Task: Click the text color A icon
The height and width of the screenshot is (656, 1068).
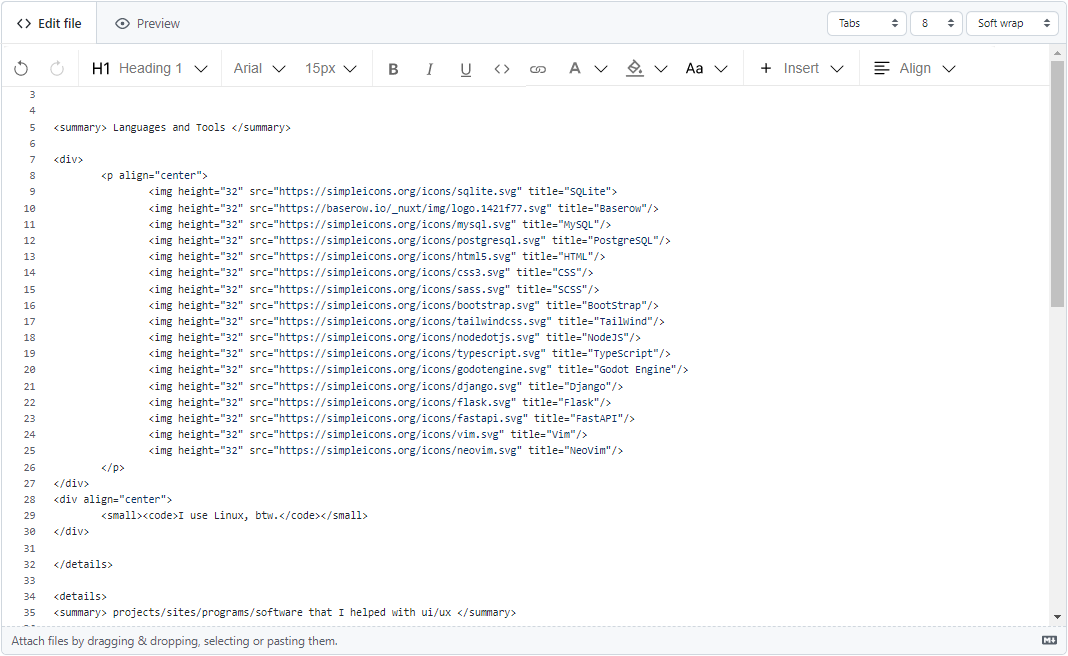Action: pos(575,68)
